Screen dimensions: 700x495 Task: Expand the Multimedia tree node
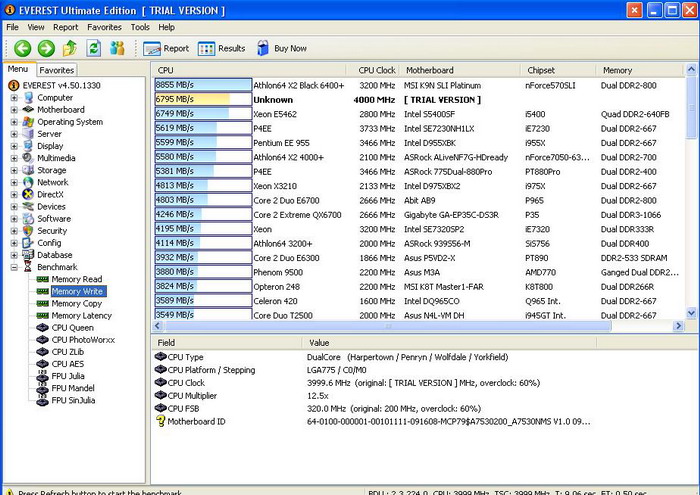click(14, 158)
